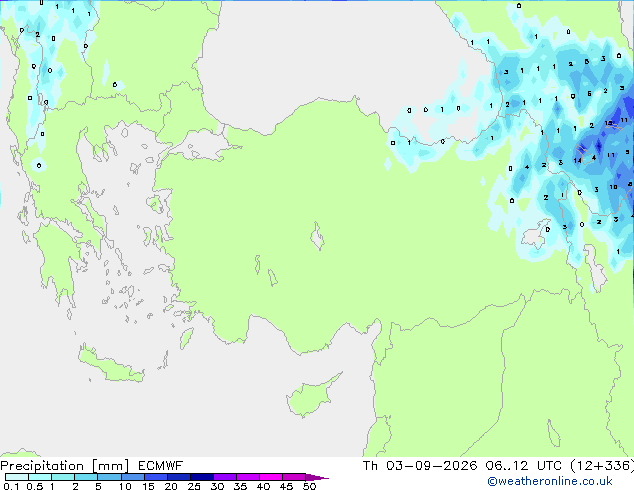The height and width of the screenshot is (490, 634).
Task: Click the 10 mm legend color swatch
Action: point(132,477)
